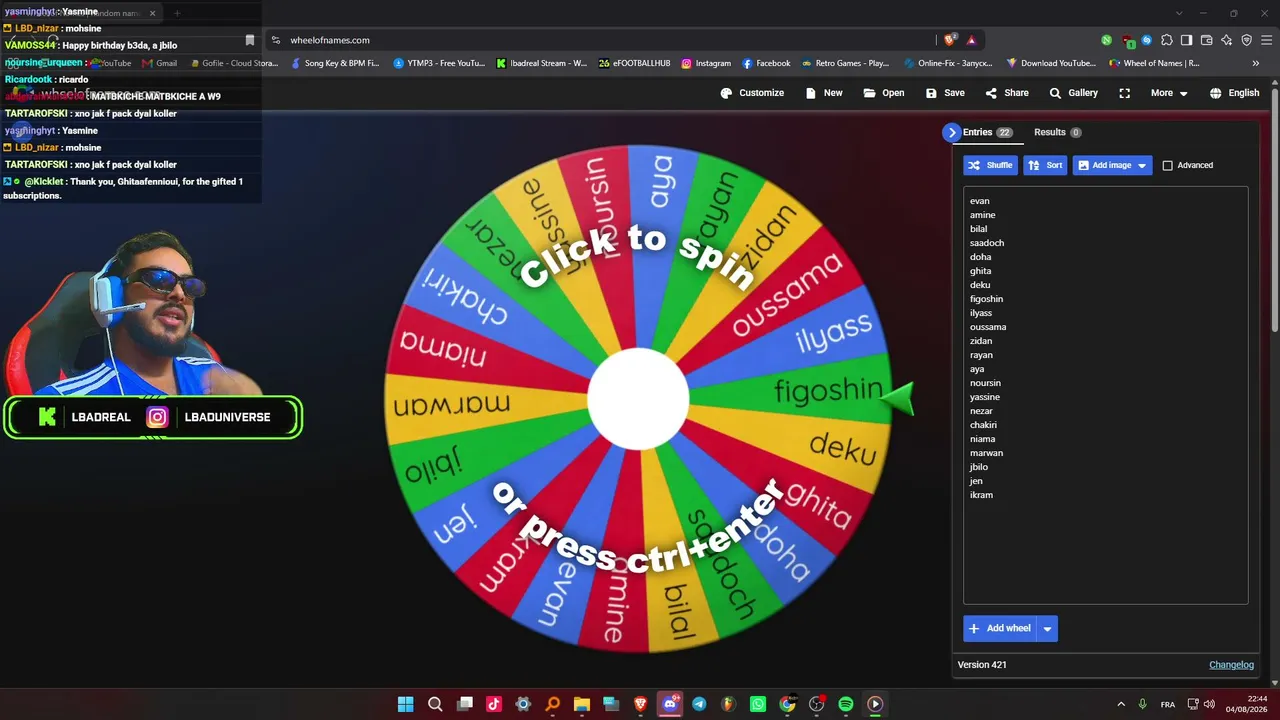Viewport: 1280px width, 720px height.
Task: Open Brave VPN shield icon
Action: (x=1246, y=40)
